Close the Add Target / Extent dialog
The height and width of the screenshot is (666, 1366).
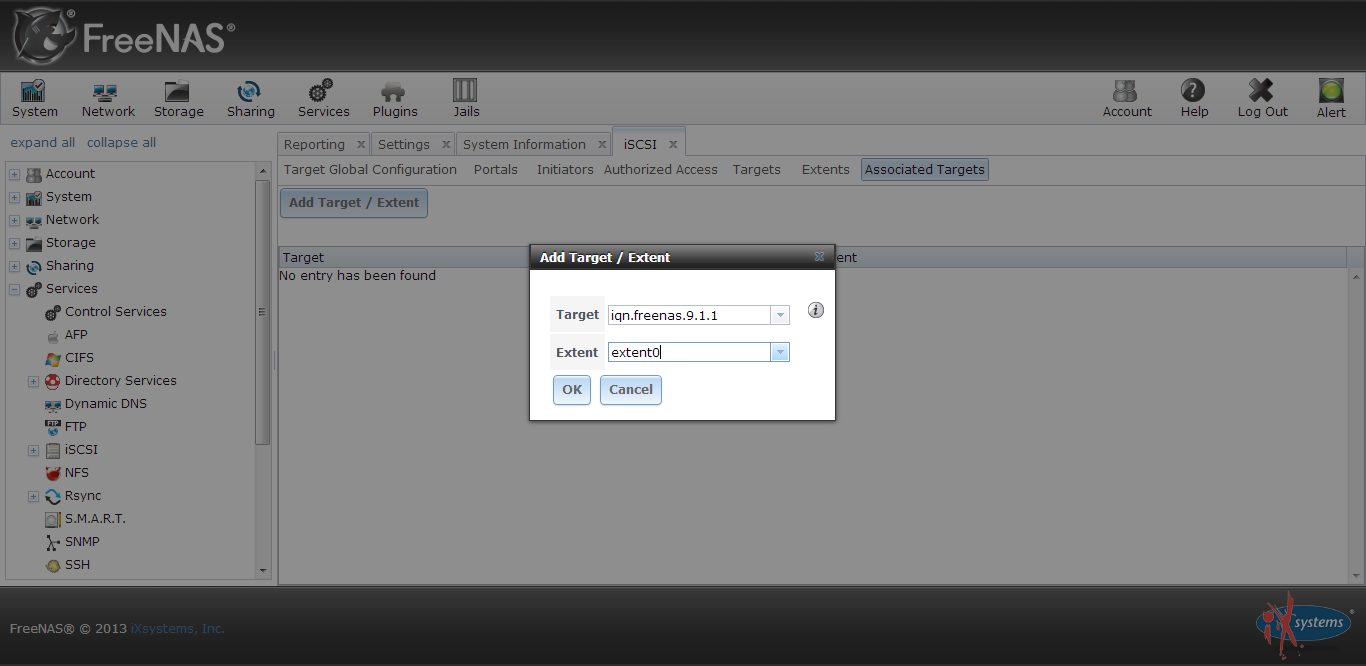pyautogui.click(x=819, y=257)
